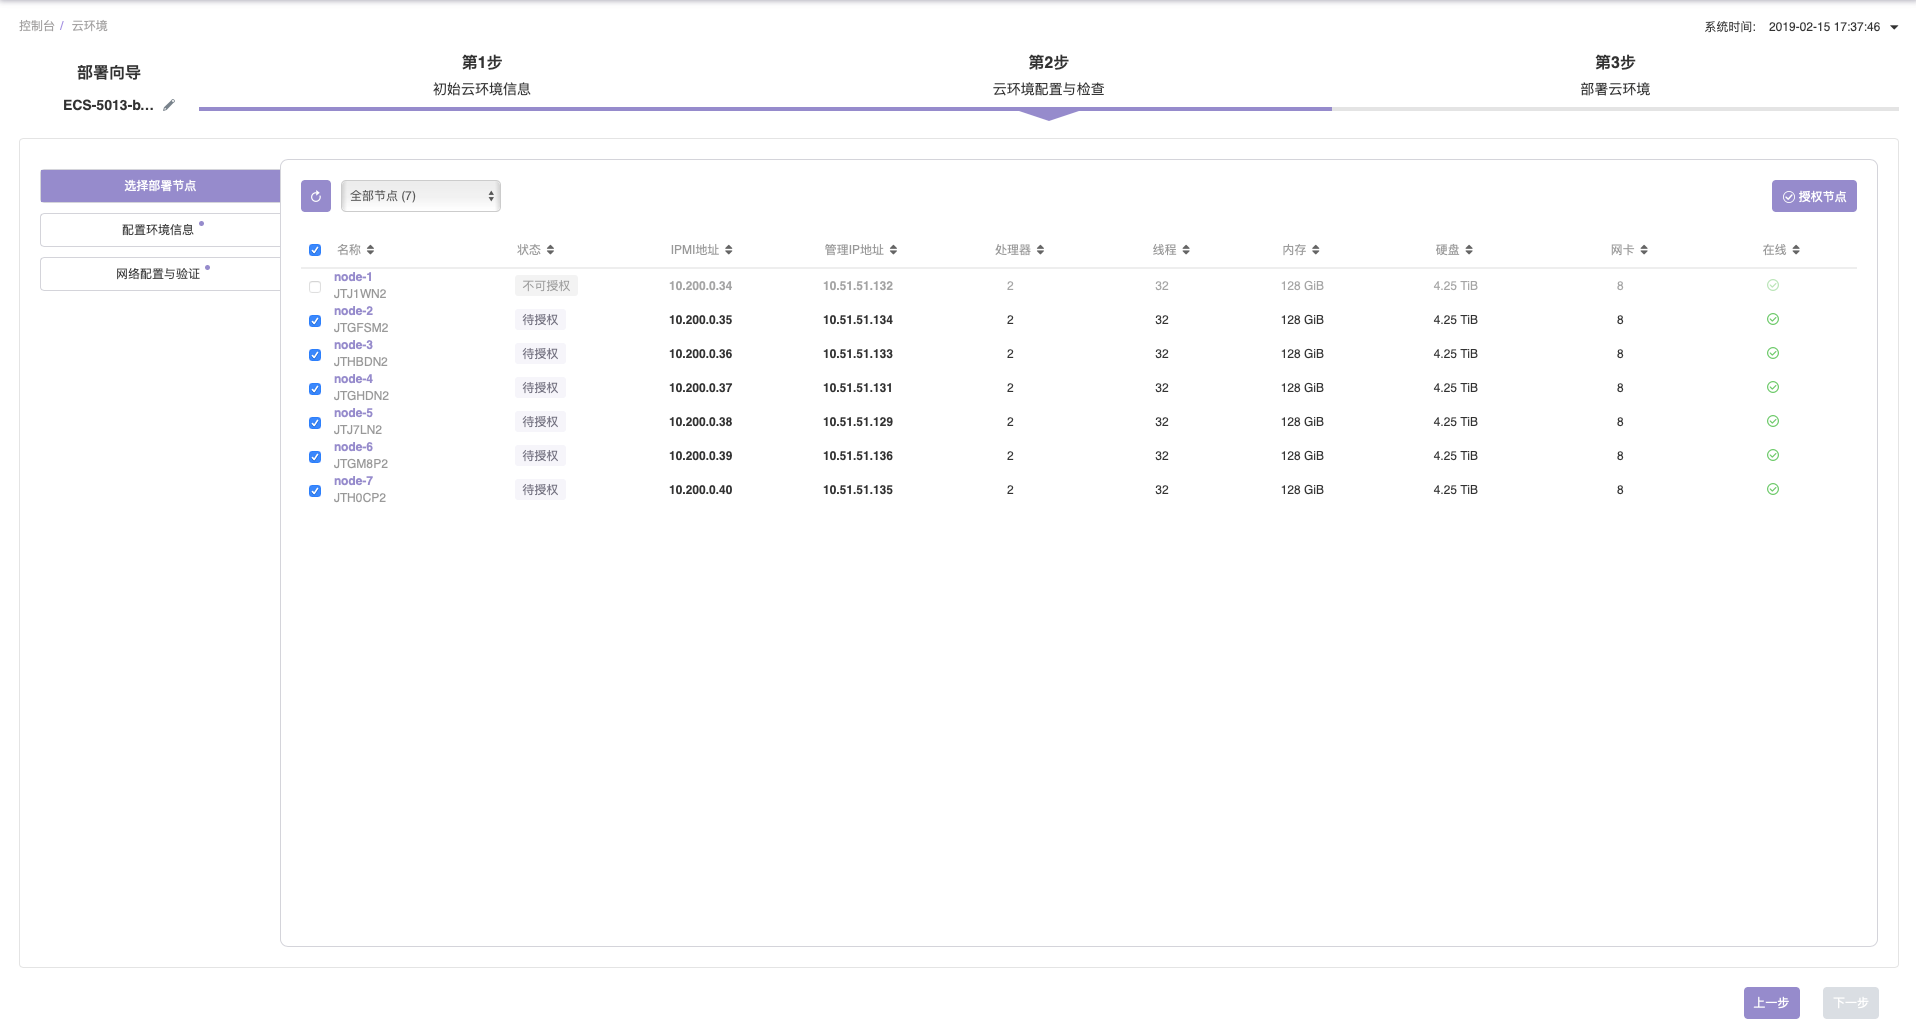Viewport: 1916px width, 1034px height.
Task: Open the 配置环境信息 side tab
Action: [159, 230]
